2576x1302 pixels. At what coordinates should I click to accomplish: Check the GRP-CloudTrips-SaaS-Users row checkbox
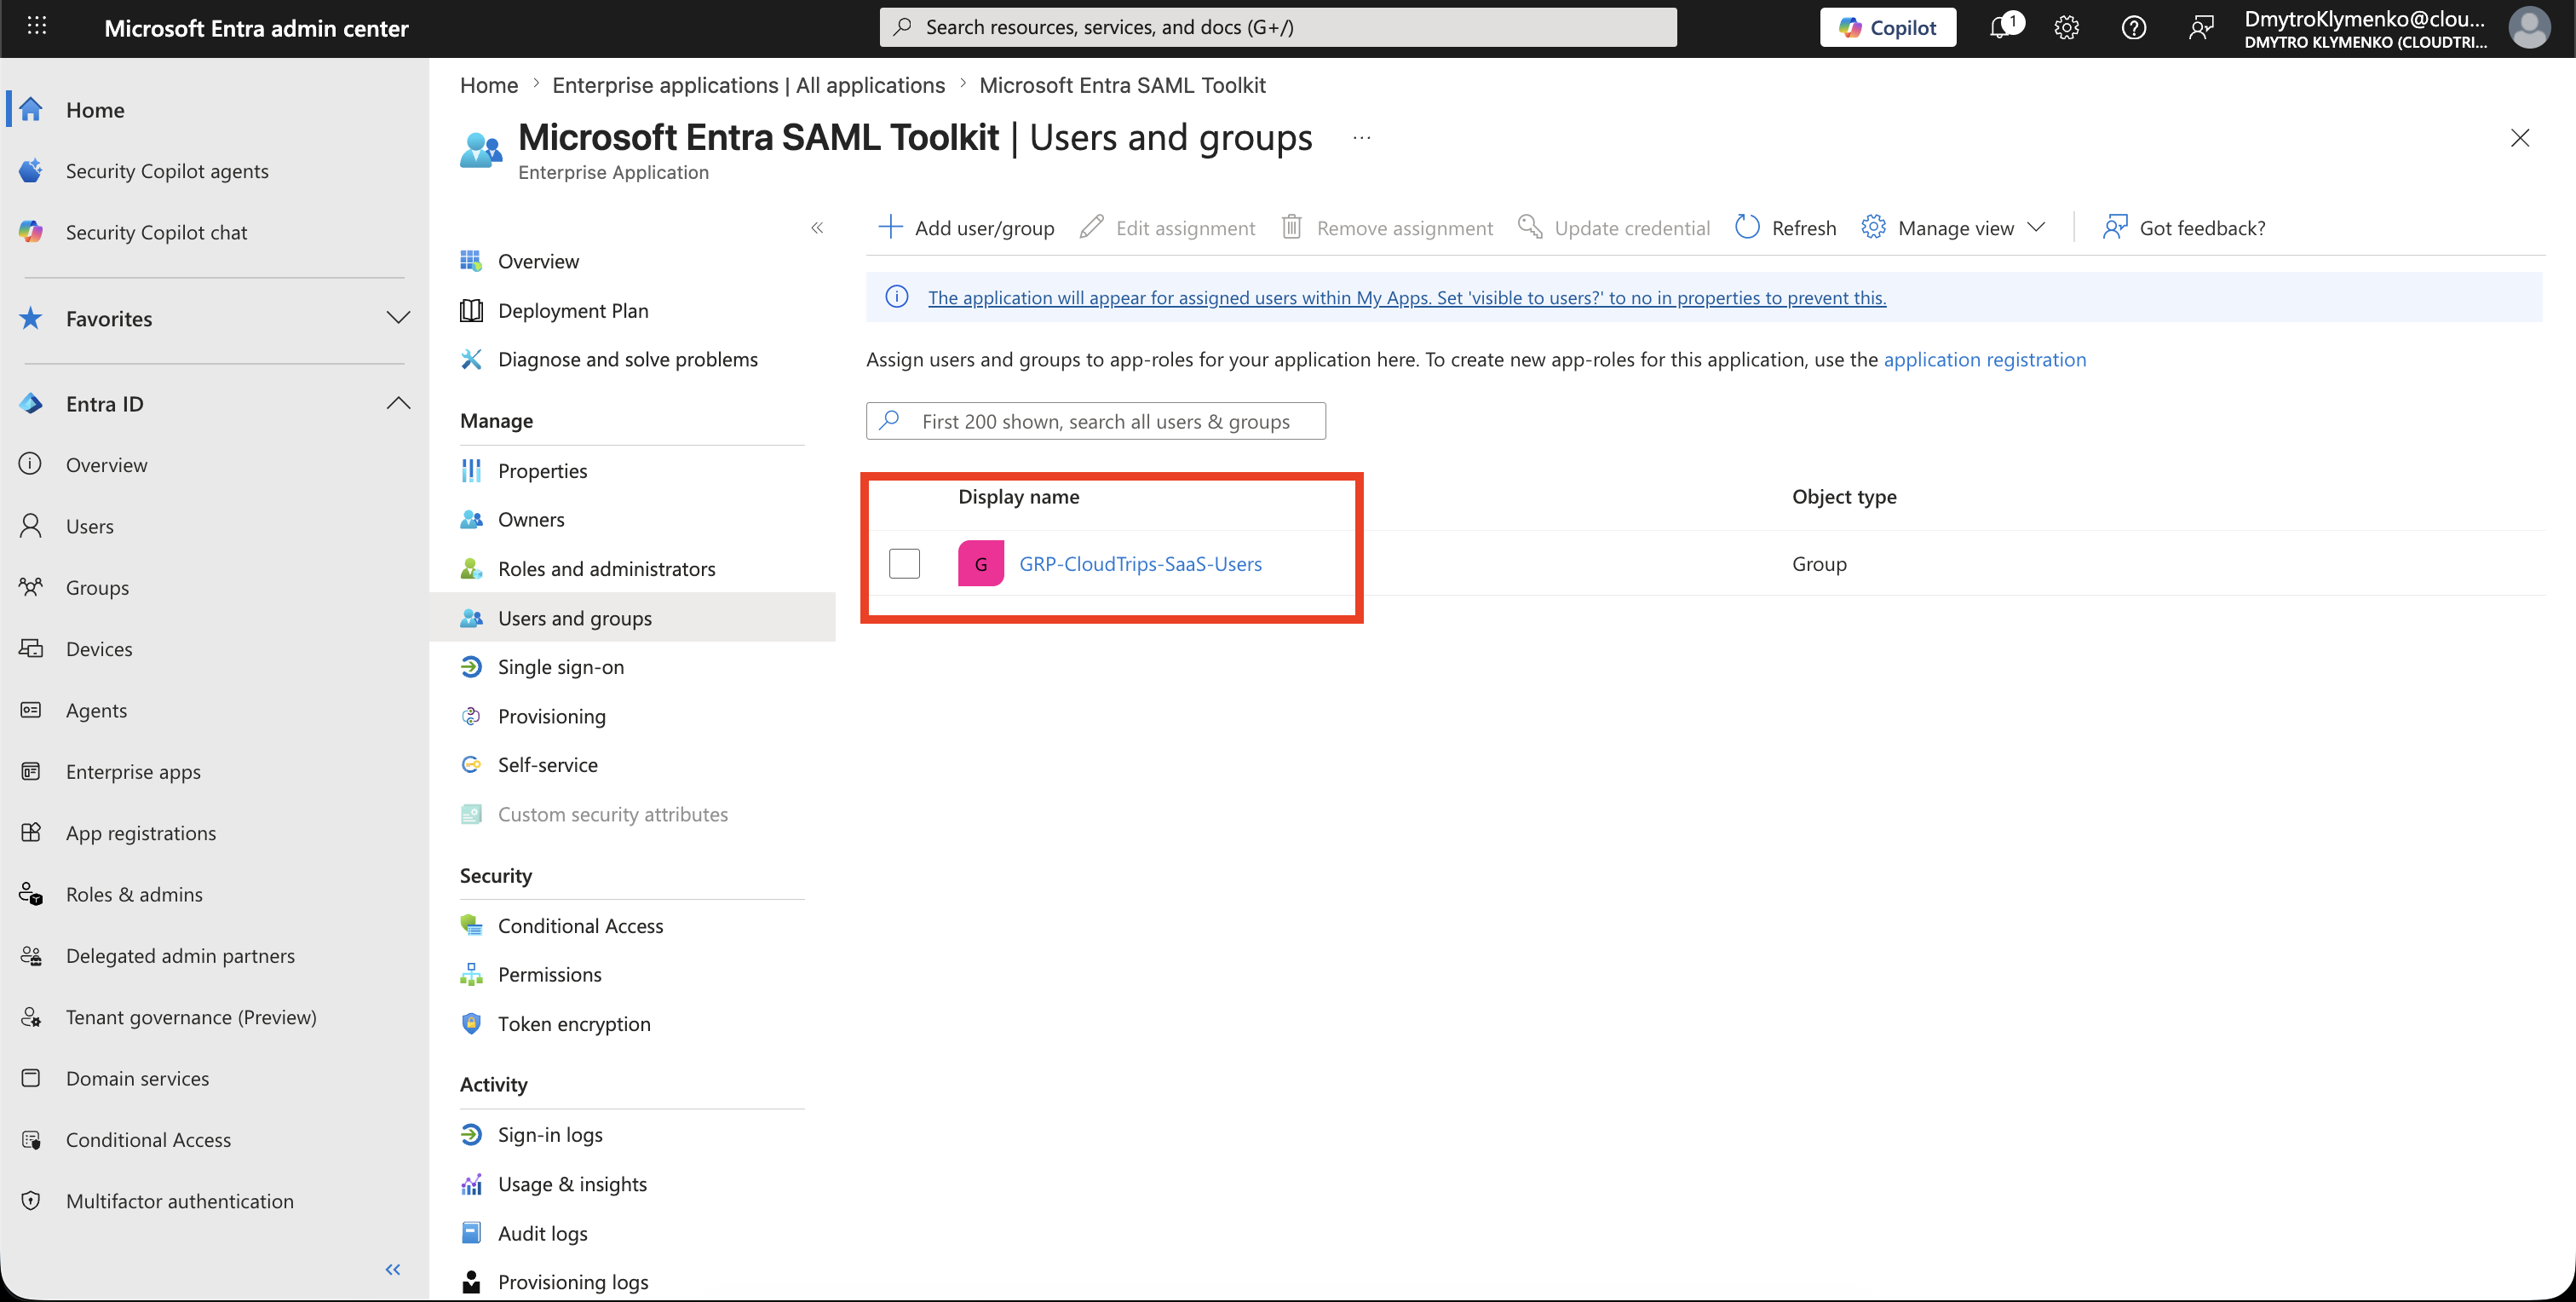pyautogui.click(x=904, y=563)
